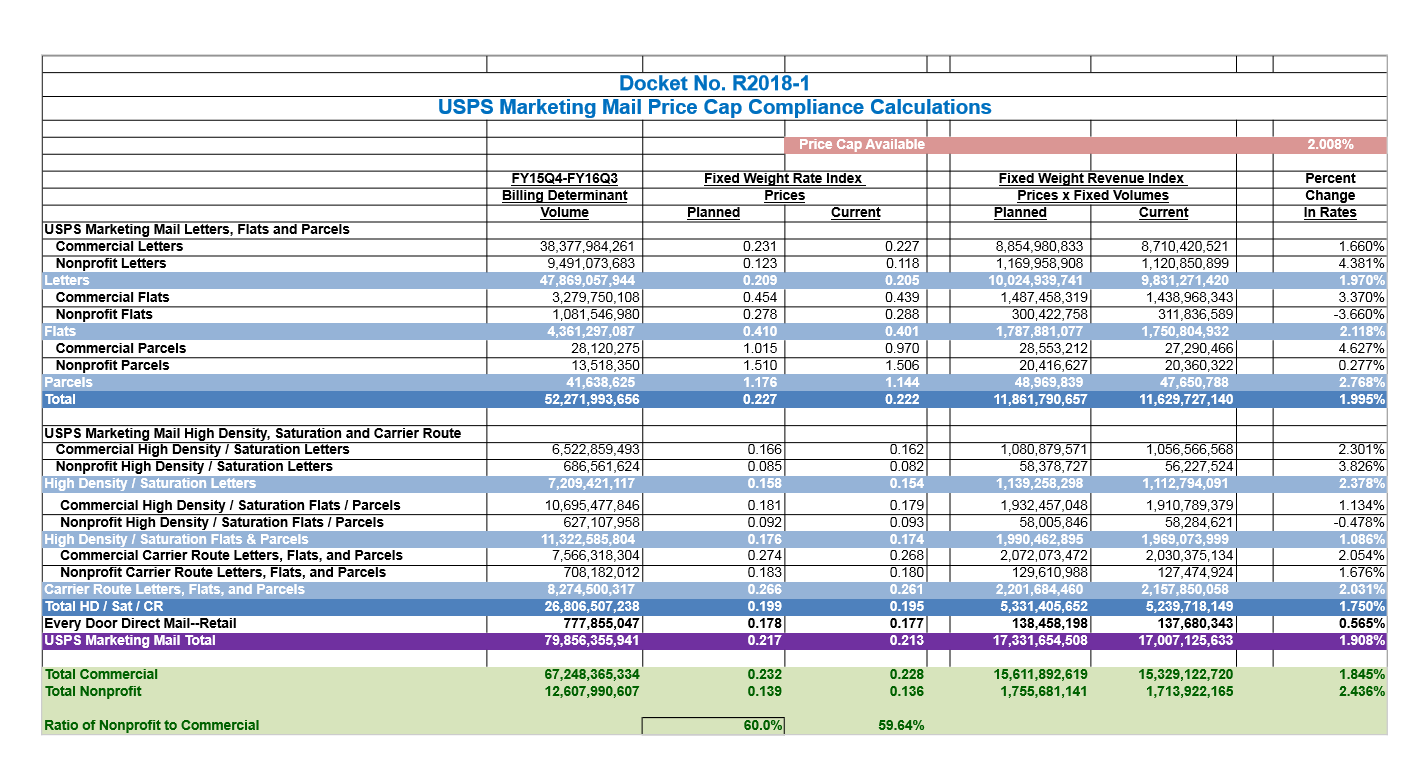
Task: Click the 'Commercial Parcels' row label
Action: tap(120, 349)
